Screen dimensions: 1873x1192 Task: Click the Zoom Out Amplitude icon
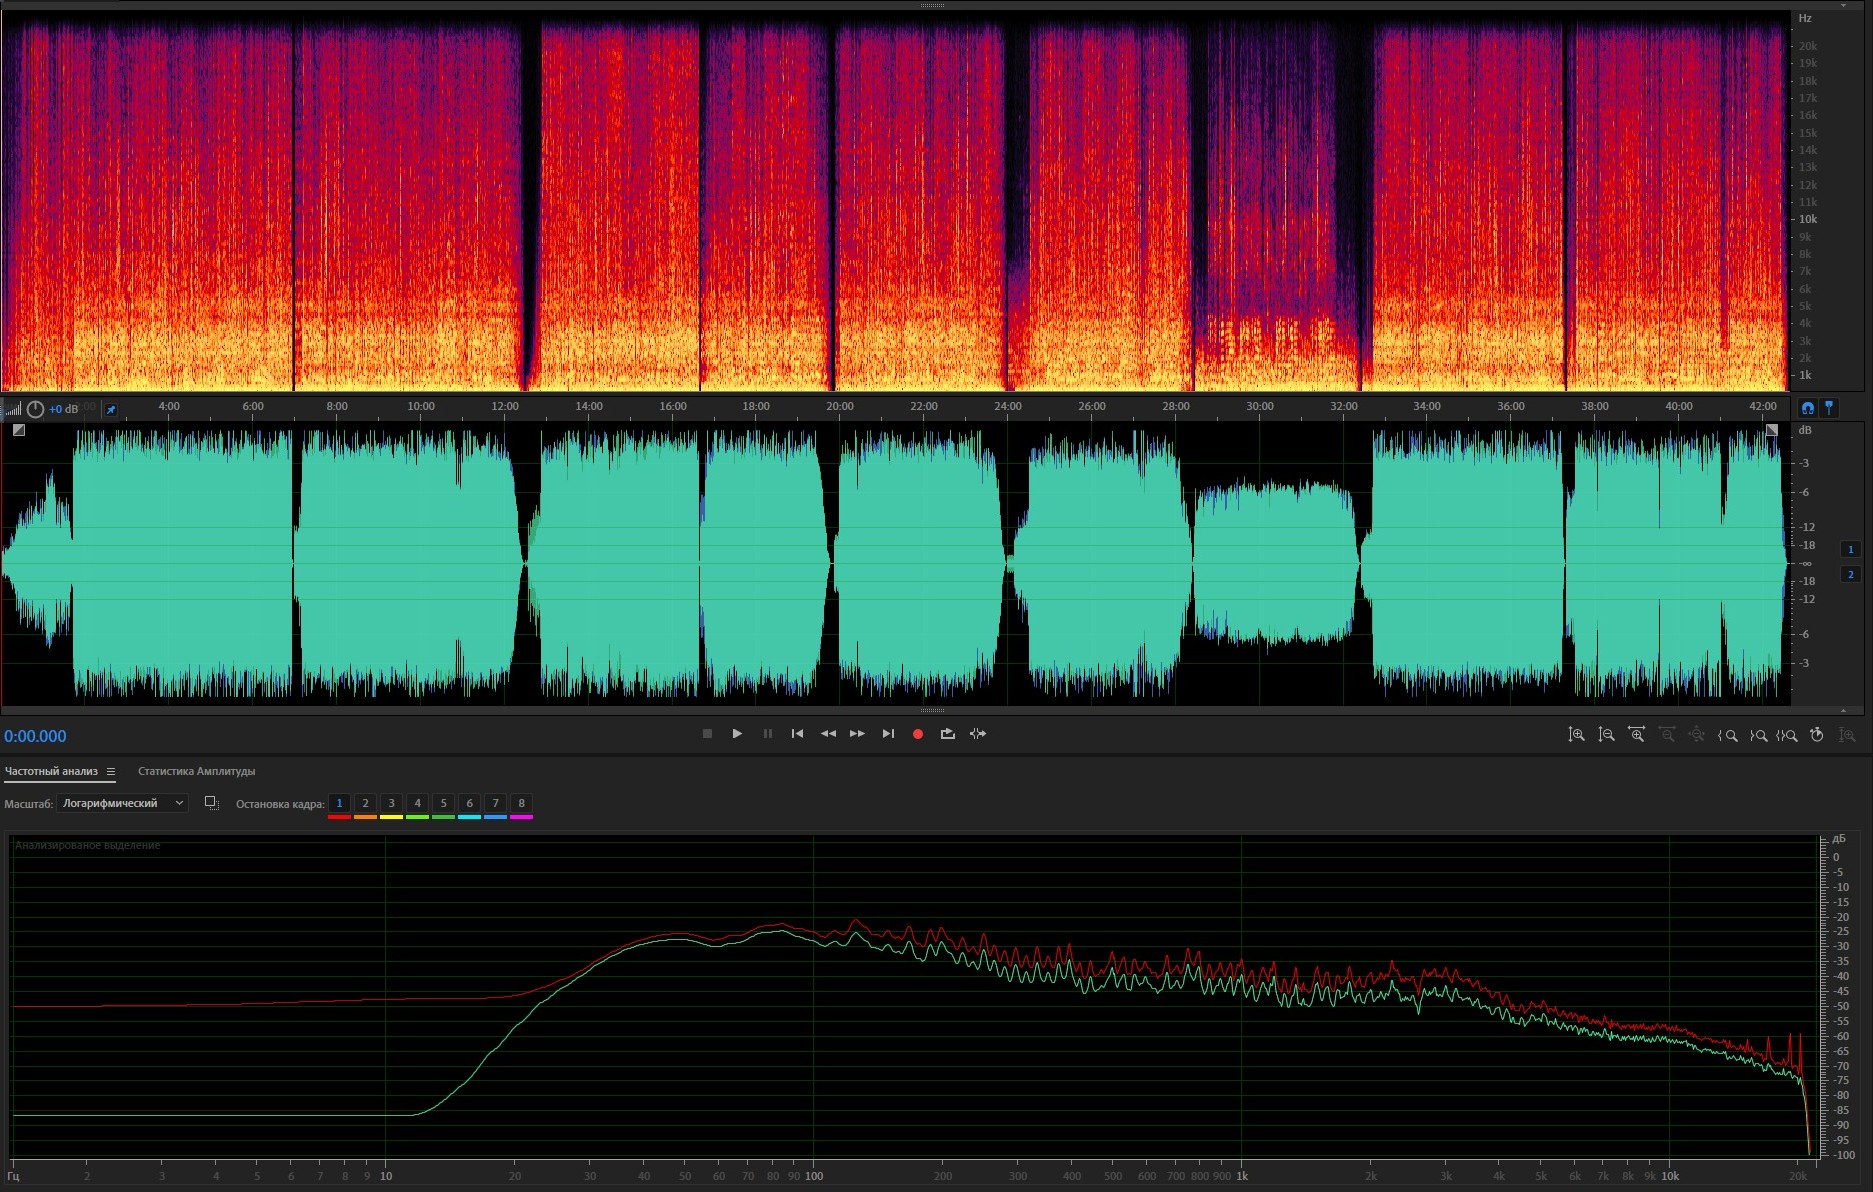1606,735
